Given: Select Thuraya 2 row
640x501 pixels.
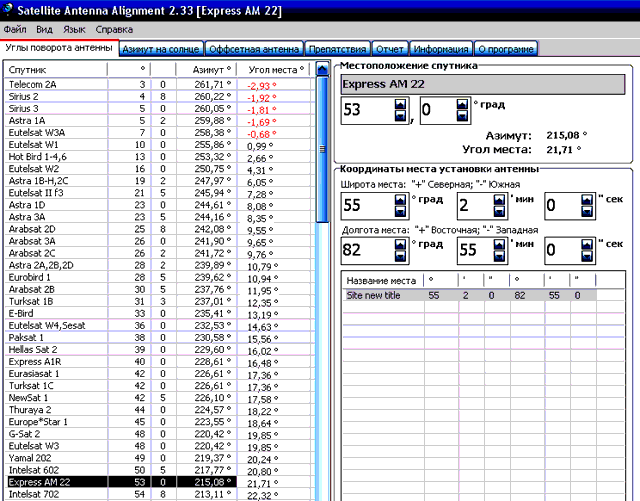Looking at the screenshot, I should [159, 410].
